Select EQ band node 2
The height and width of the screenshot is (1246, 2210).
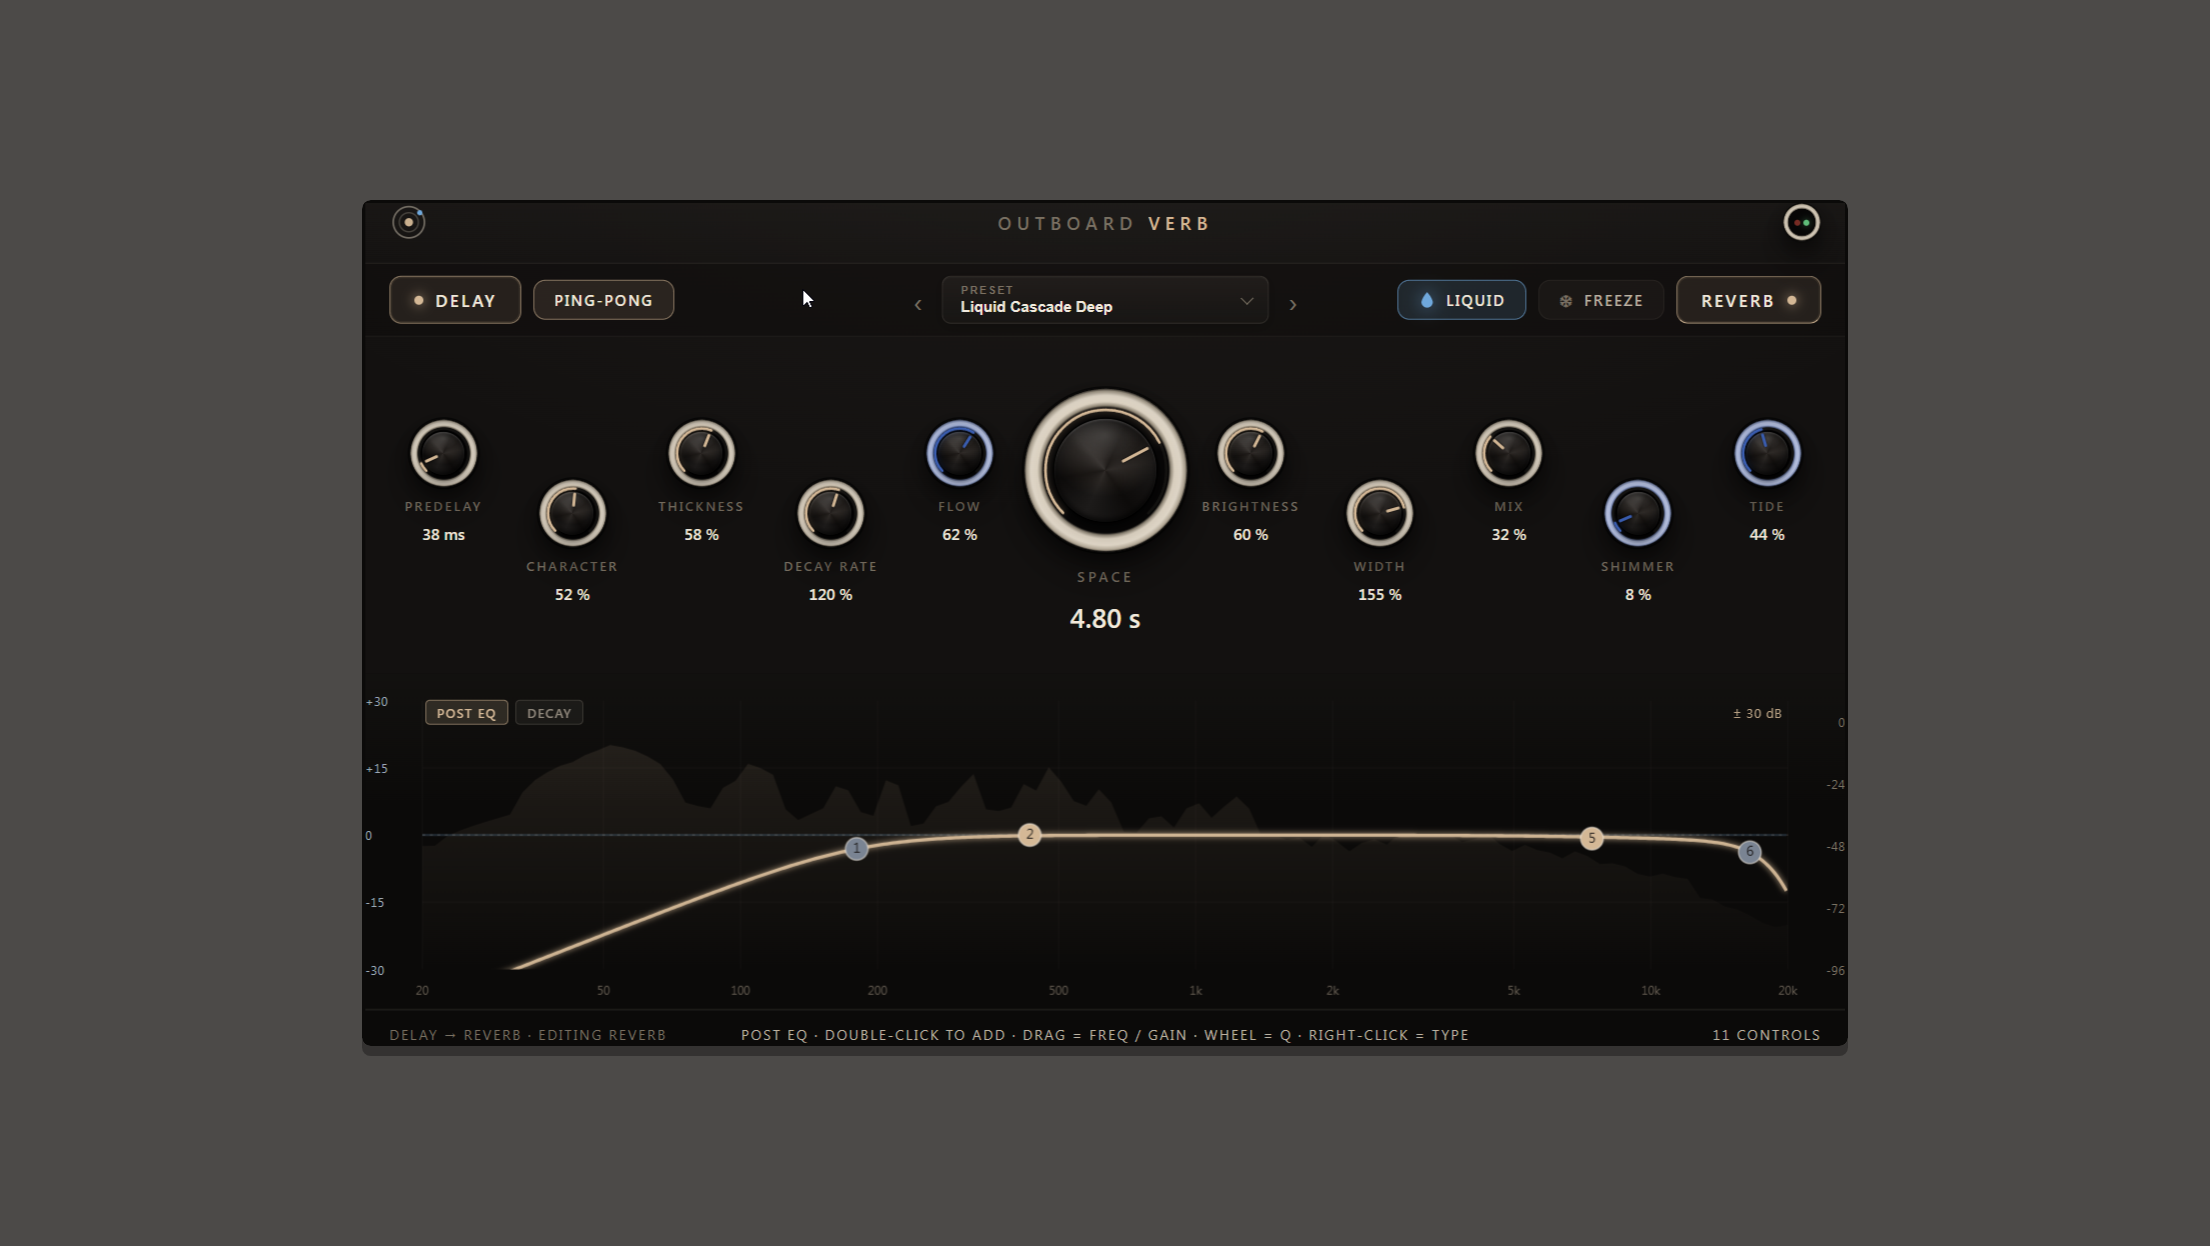1029,835
